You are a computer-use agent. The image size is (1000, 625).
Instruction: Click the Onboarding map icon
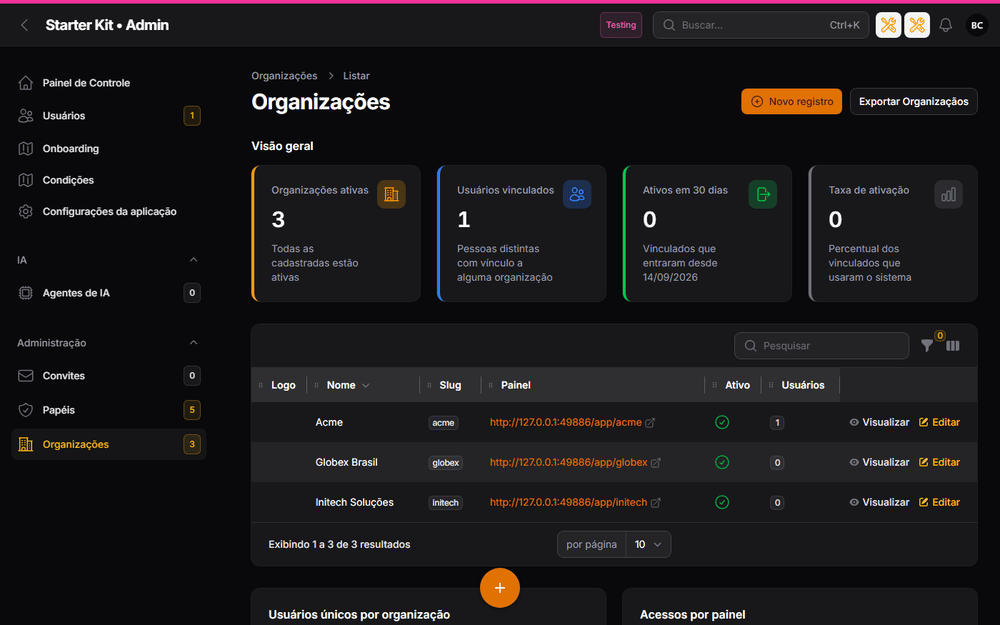(x=26, y=149)
